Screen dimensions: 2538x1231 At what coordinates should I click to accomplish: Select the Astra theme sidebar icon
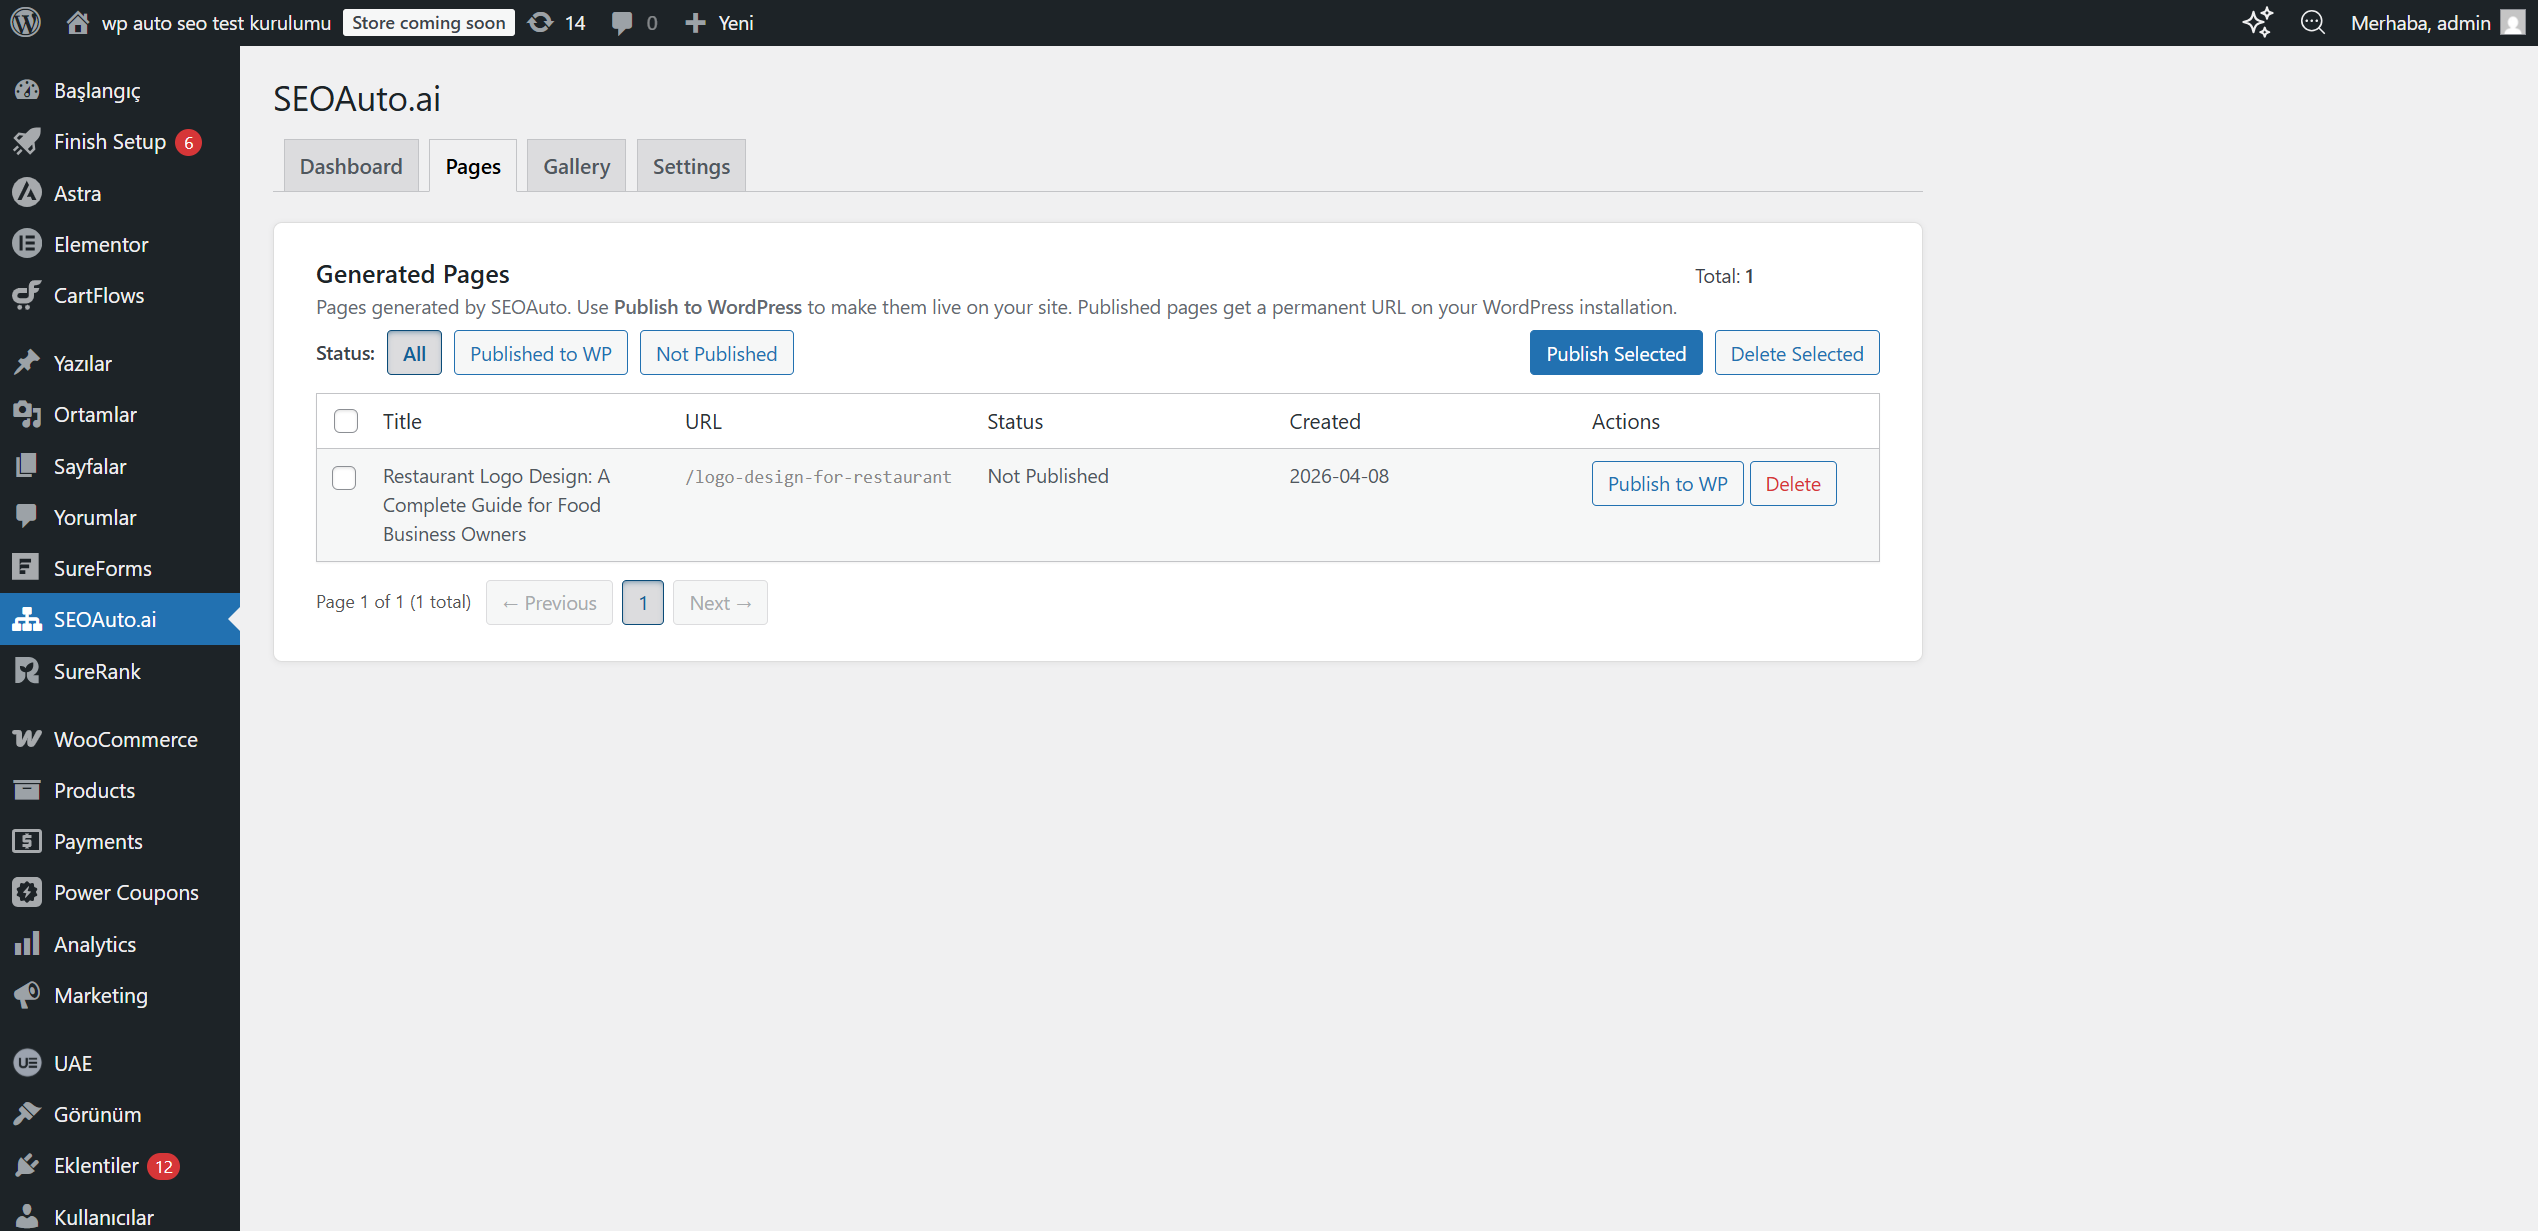[x=27, y=193]
